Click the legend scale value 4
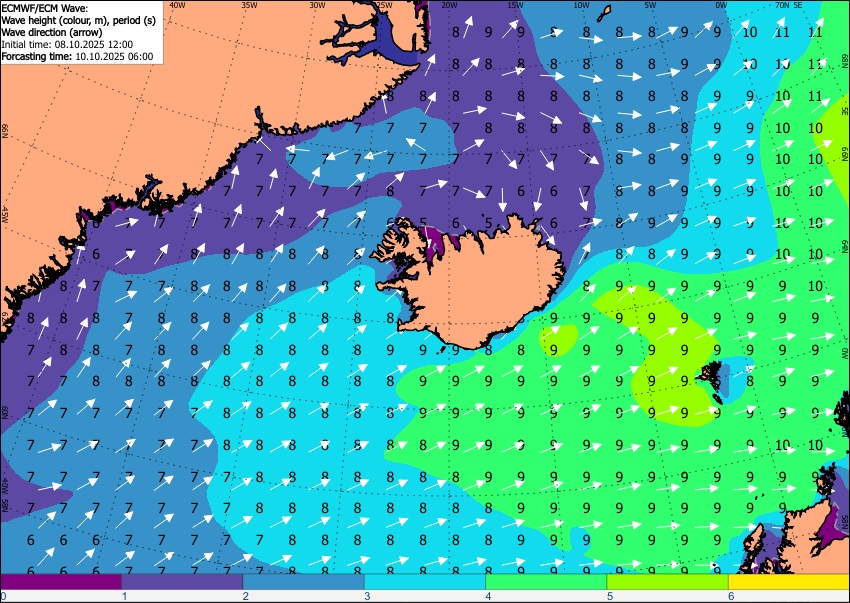The height and width of the screenshot is (603, 850). [488, 596]
